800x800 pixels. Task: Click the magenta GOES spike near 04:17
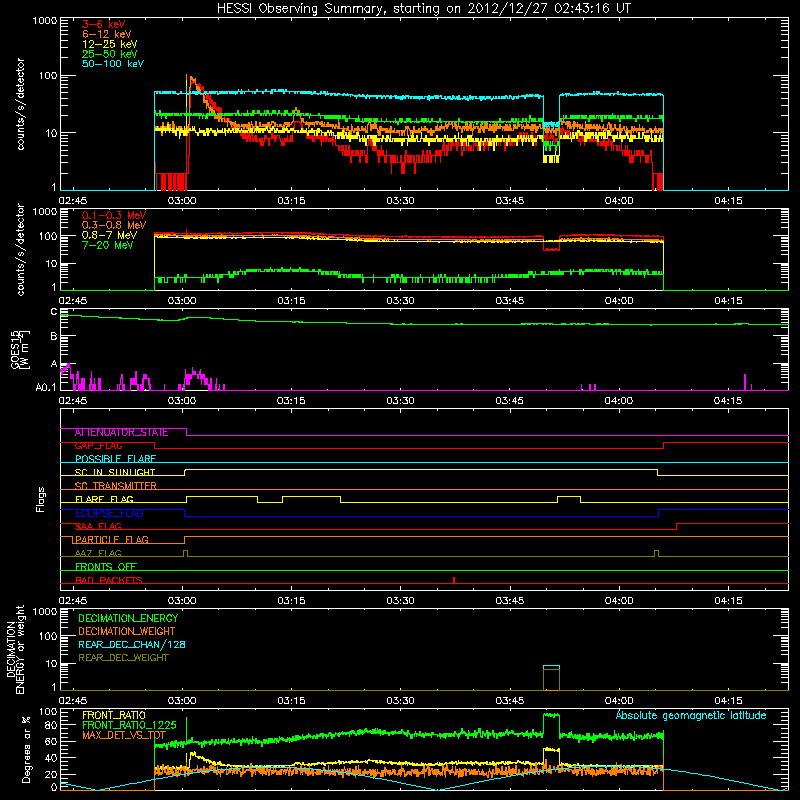point(745,382)
